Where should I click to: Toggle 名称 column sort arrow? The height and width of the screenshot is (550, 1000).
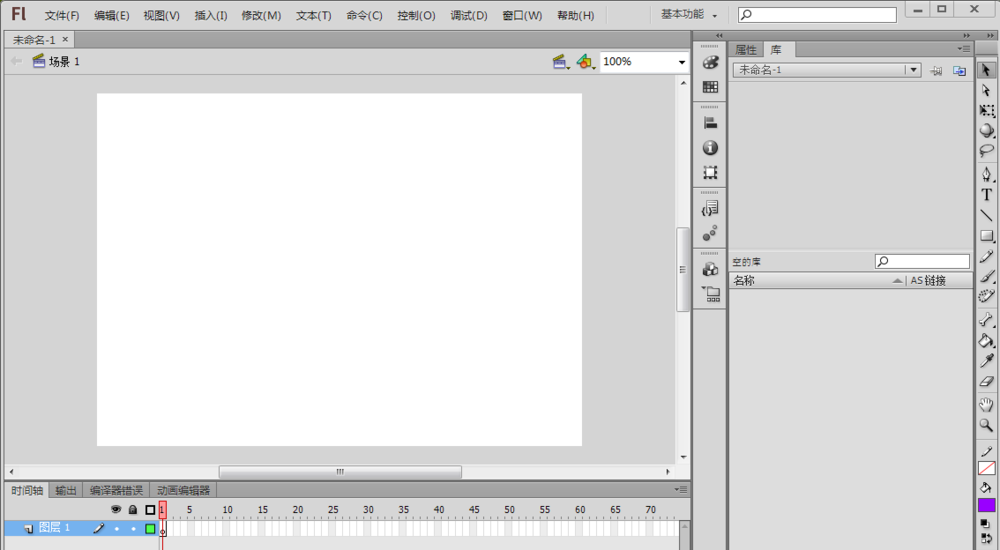897,280
